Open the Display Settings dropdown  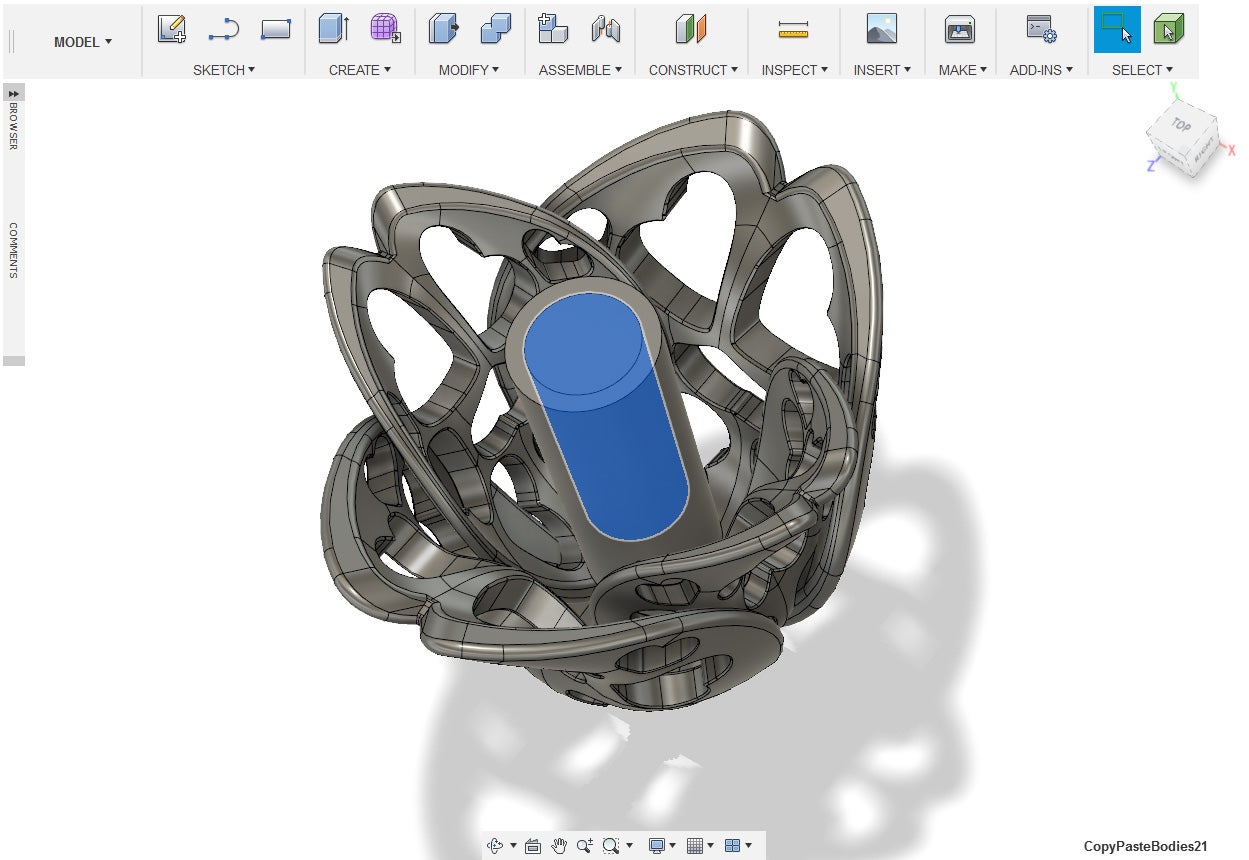662,846
